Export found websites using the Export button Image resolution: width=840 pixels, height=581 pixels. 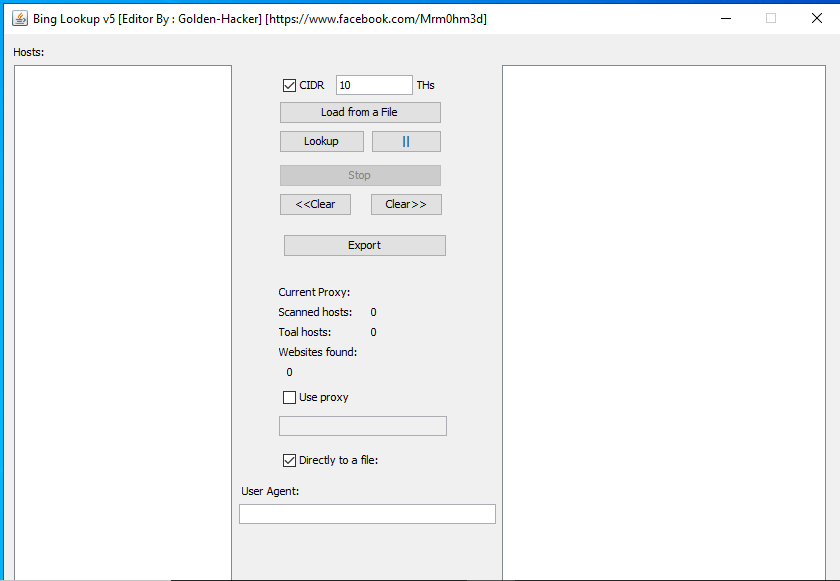[x=364, y=245]
